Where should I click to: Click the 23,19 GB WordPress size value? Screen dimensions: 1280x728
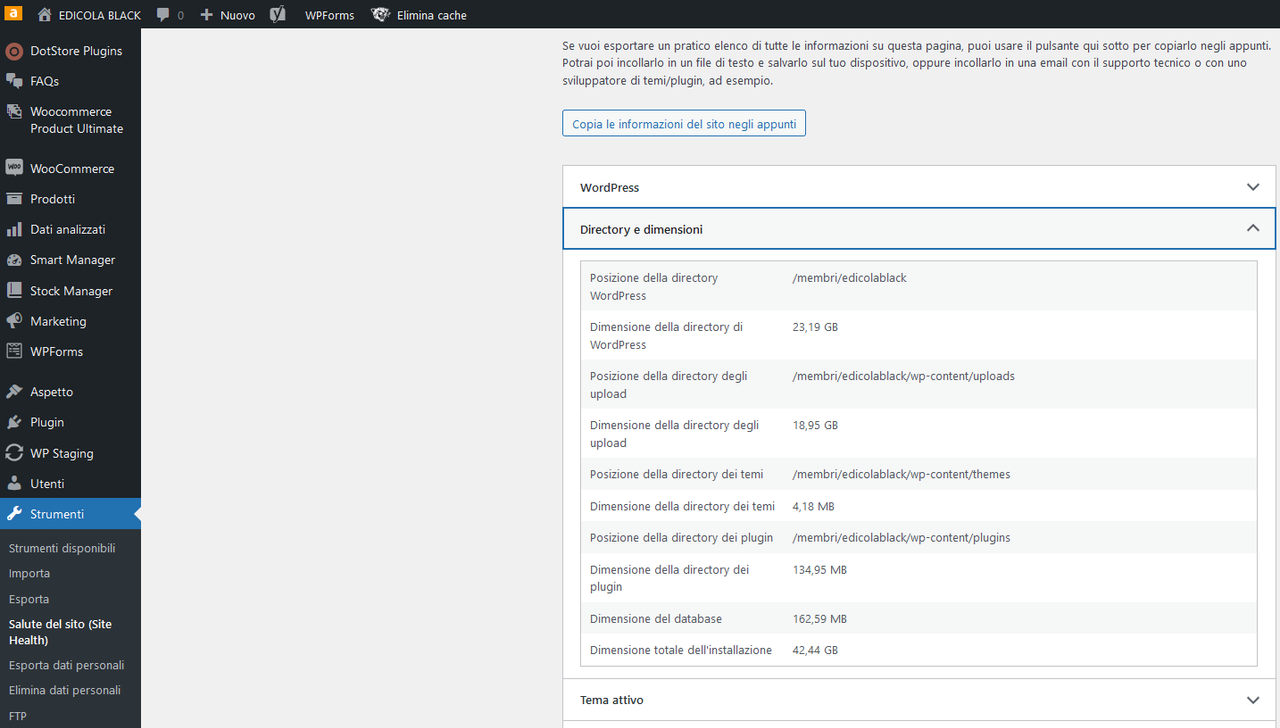point(815,327)
